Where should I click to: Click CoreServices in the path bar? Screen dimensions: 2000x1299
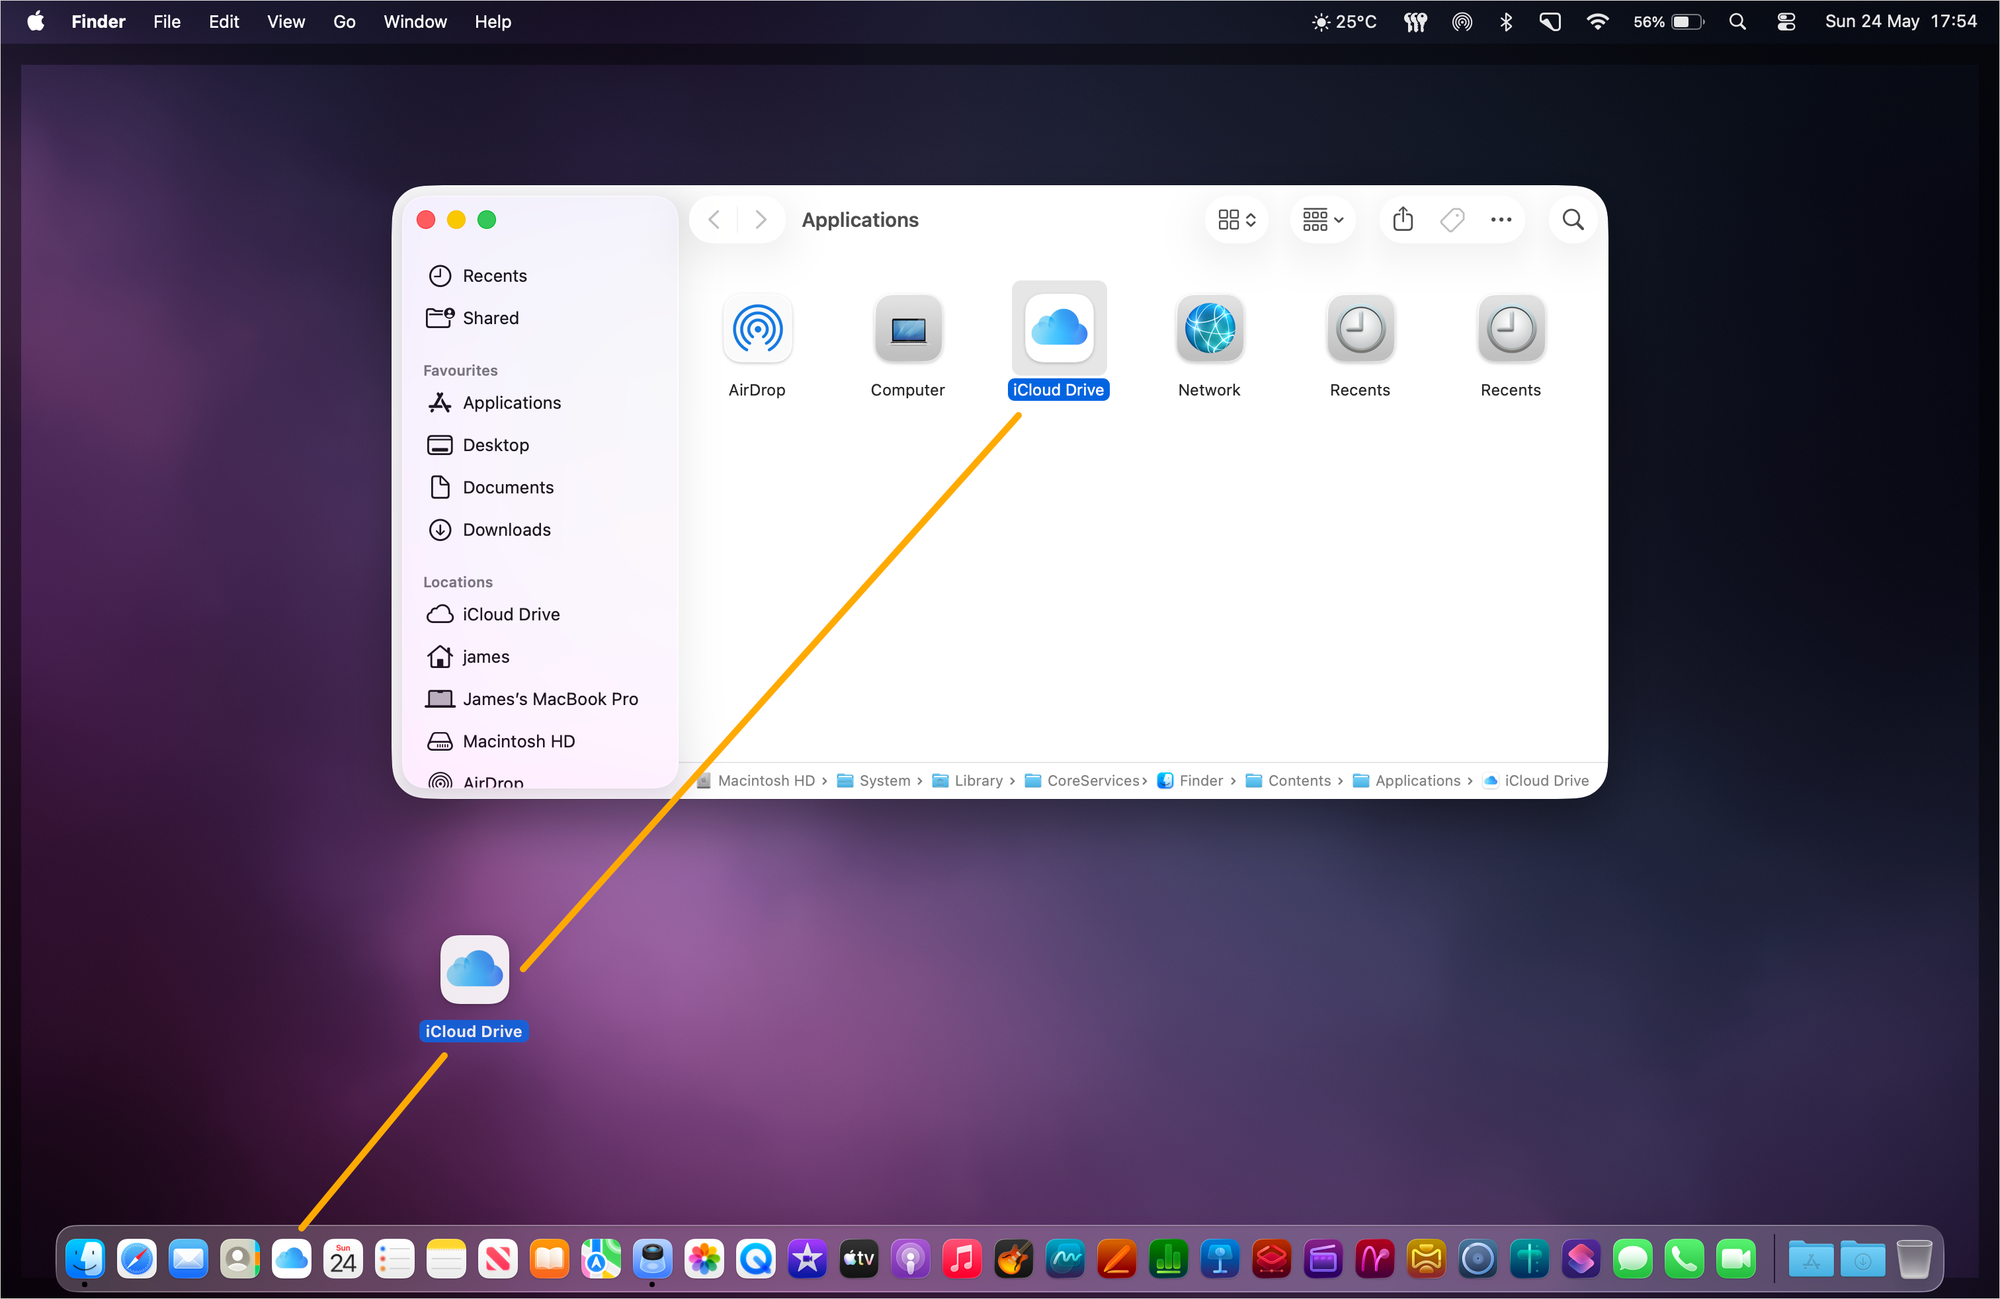pyautogui.click(x=1082, y=781)
